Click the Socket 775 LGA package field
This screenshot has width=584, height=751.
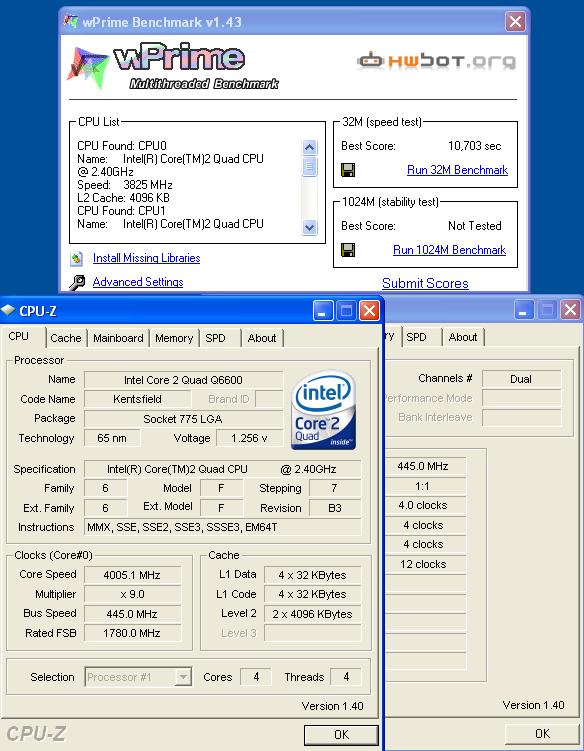coord(183,419)
